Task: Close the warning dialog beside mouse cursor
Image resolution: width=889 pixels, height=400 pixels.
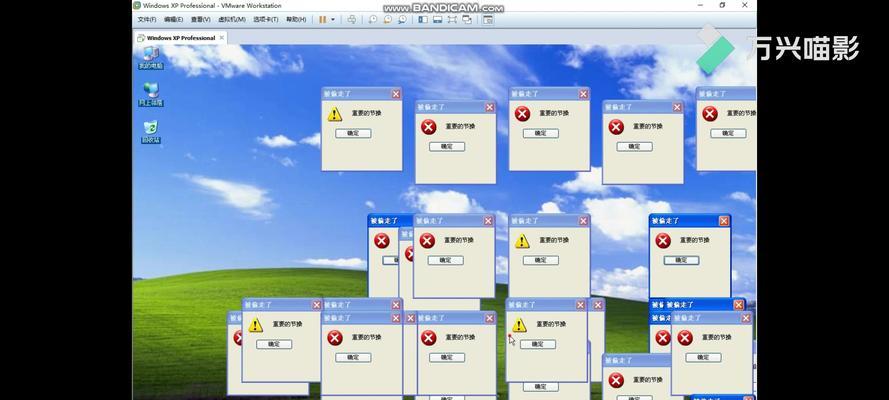Action: click(581, 305)
